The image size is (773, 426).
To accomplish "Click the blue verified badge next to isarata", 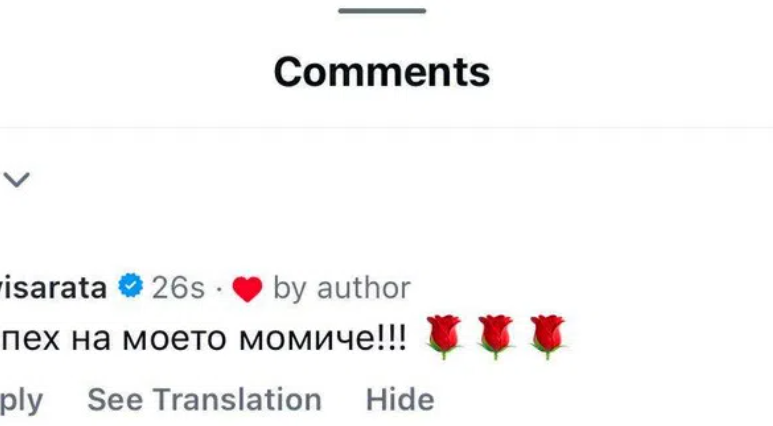I will coord(131,286).
